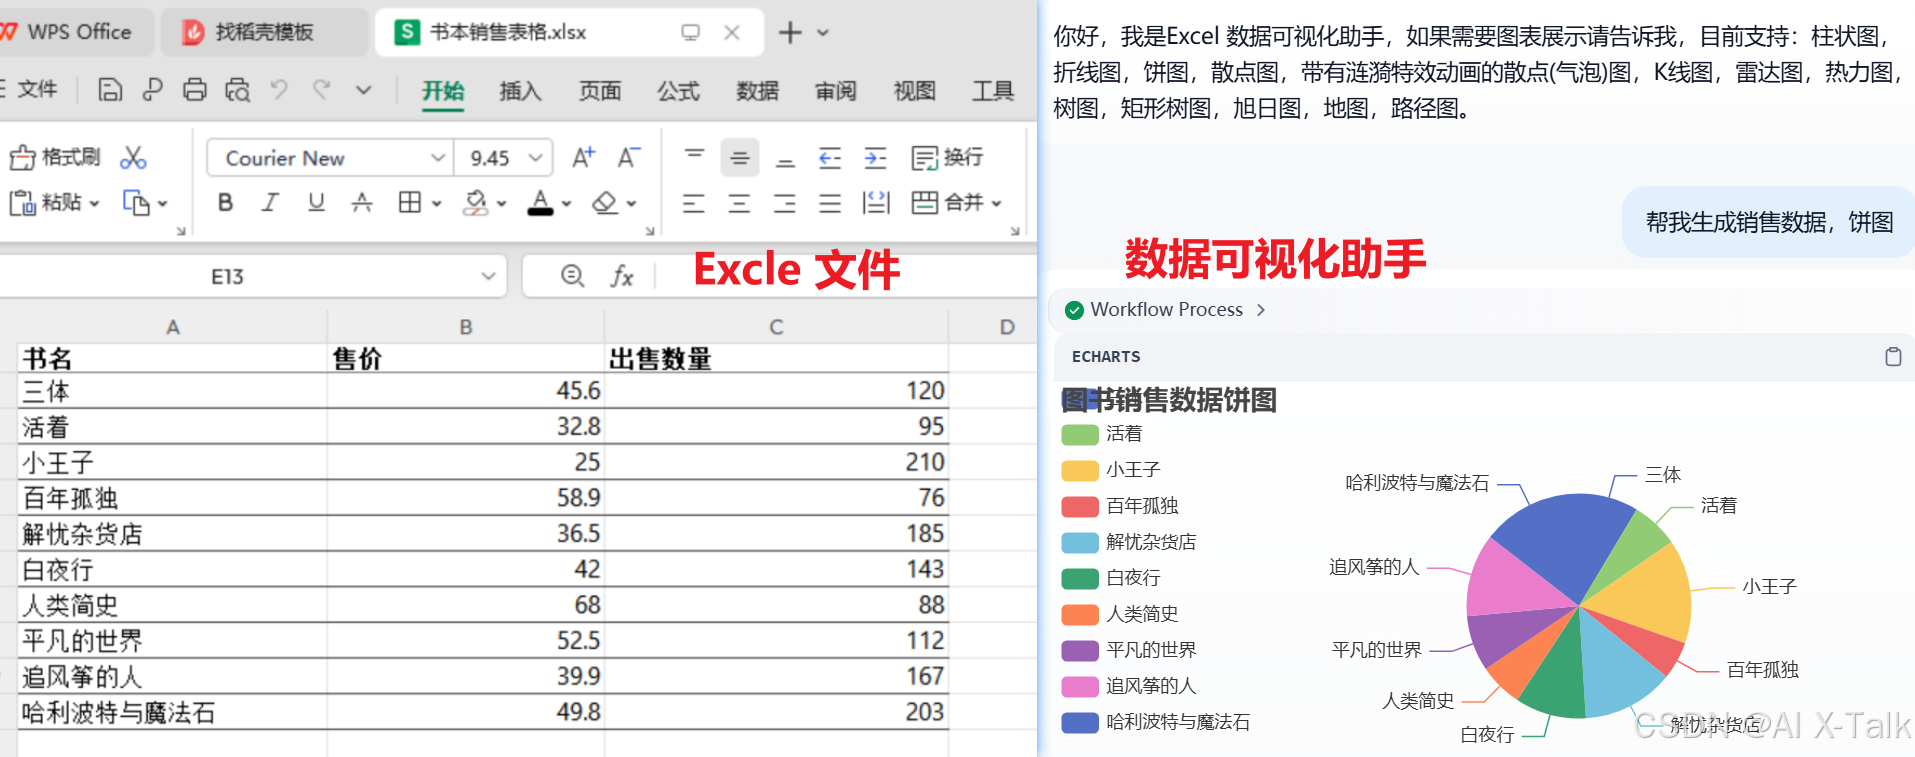Image resolution: width=1915 pixels, height=757 pixels.
Task: Click the Undo arrow
Action: [279, 89]
